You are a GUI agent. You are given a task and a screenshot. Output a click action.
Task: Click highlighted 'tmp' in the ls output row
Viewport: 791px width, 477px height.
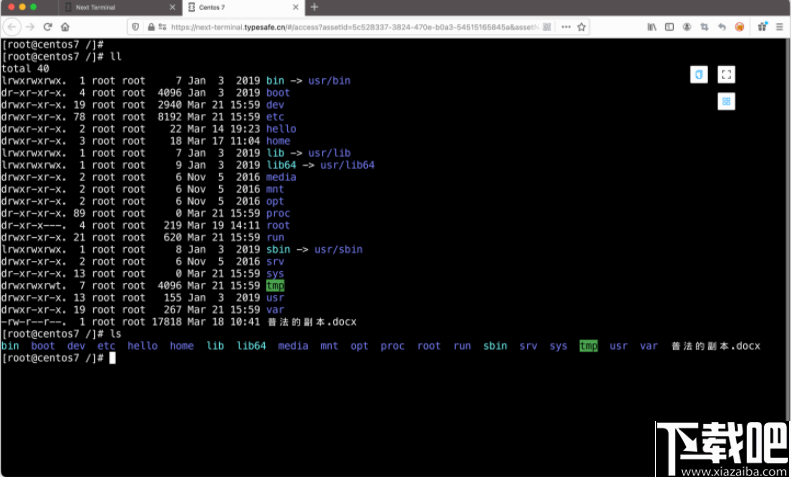[589, 346]
